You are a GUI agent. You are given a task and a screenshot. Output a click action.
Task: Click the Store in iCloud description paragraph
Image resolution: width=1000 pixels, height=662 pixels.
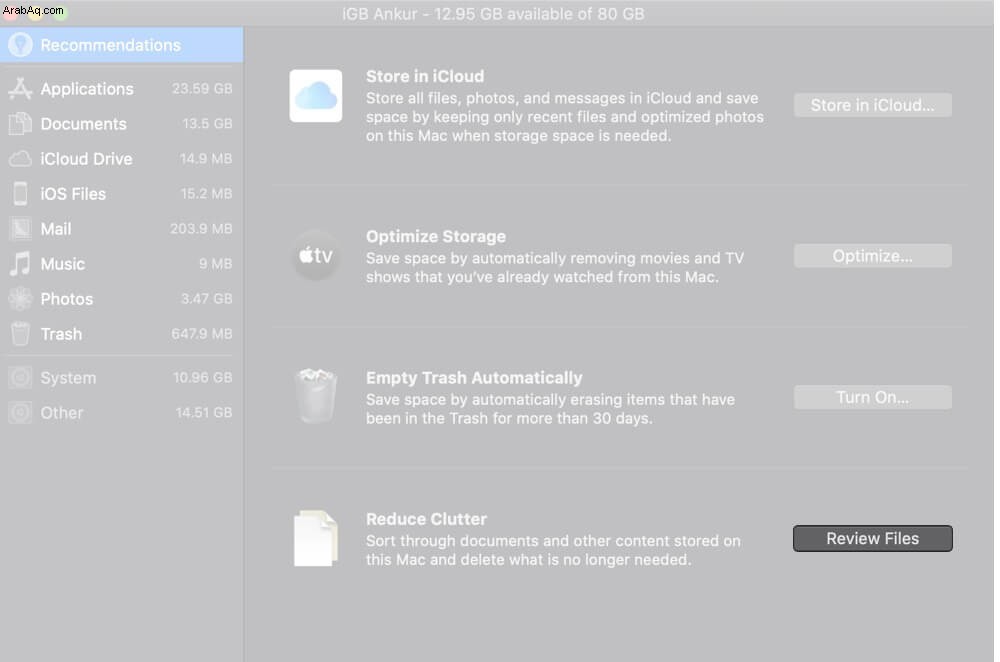(564, 117)
